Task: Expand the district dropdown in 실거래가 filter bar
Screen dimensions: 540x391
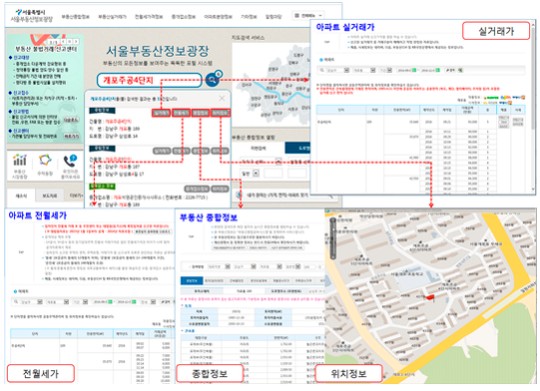Action: [347, 70]
